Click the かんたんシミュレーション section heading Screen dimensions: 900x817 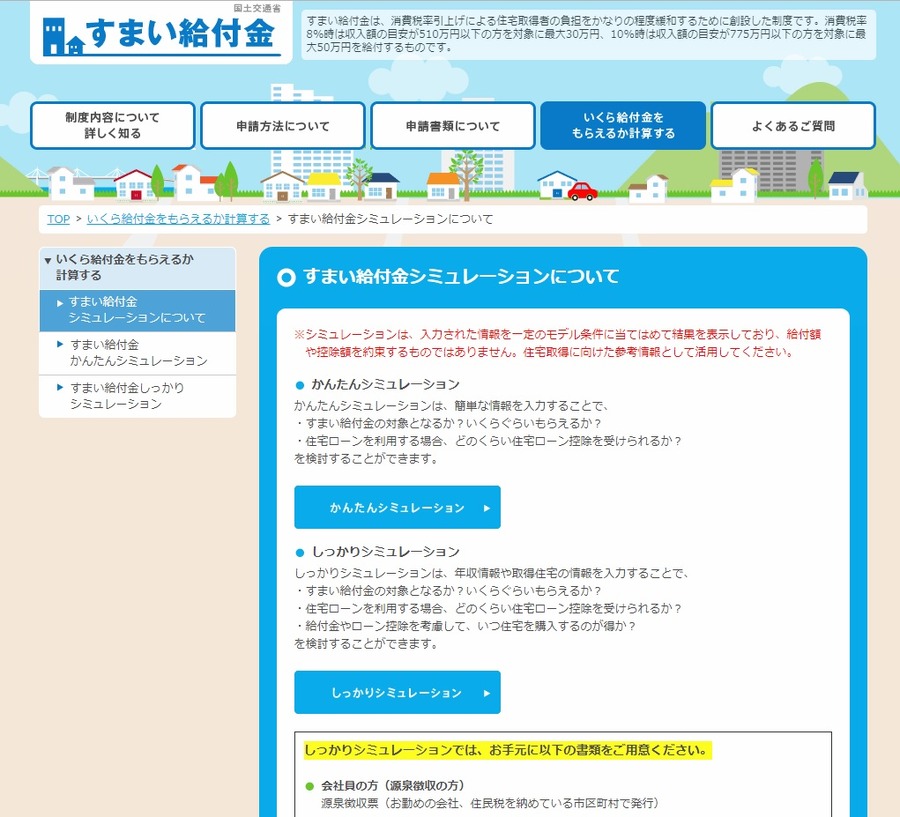click(385, 384)
